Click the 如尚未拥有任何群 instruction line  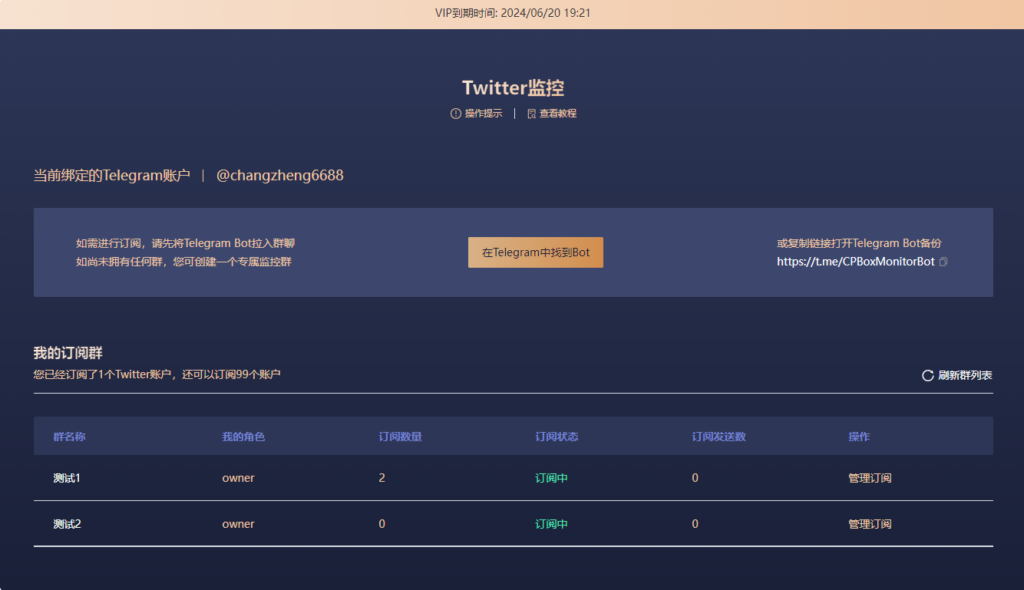pos(184,262)
